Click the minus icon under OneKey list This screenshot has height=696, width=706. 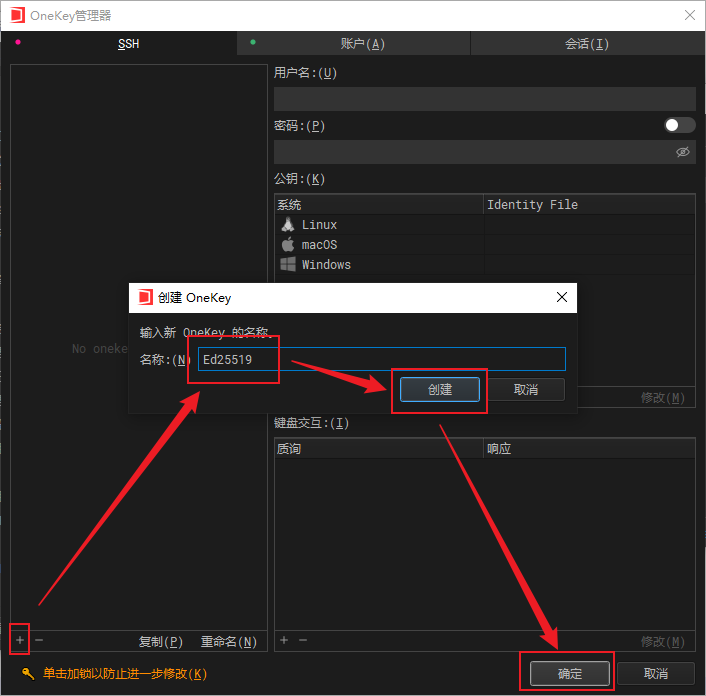39,640
